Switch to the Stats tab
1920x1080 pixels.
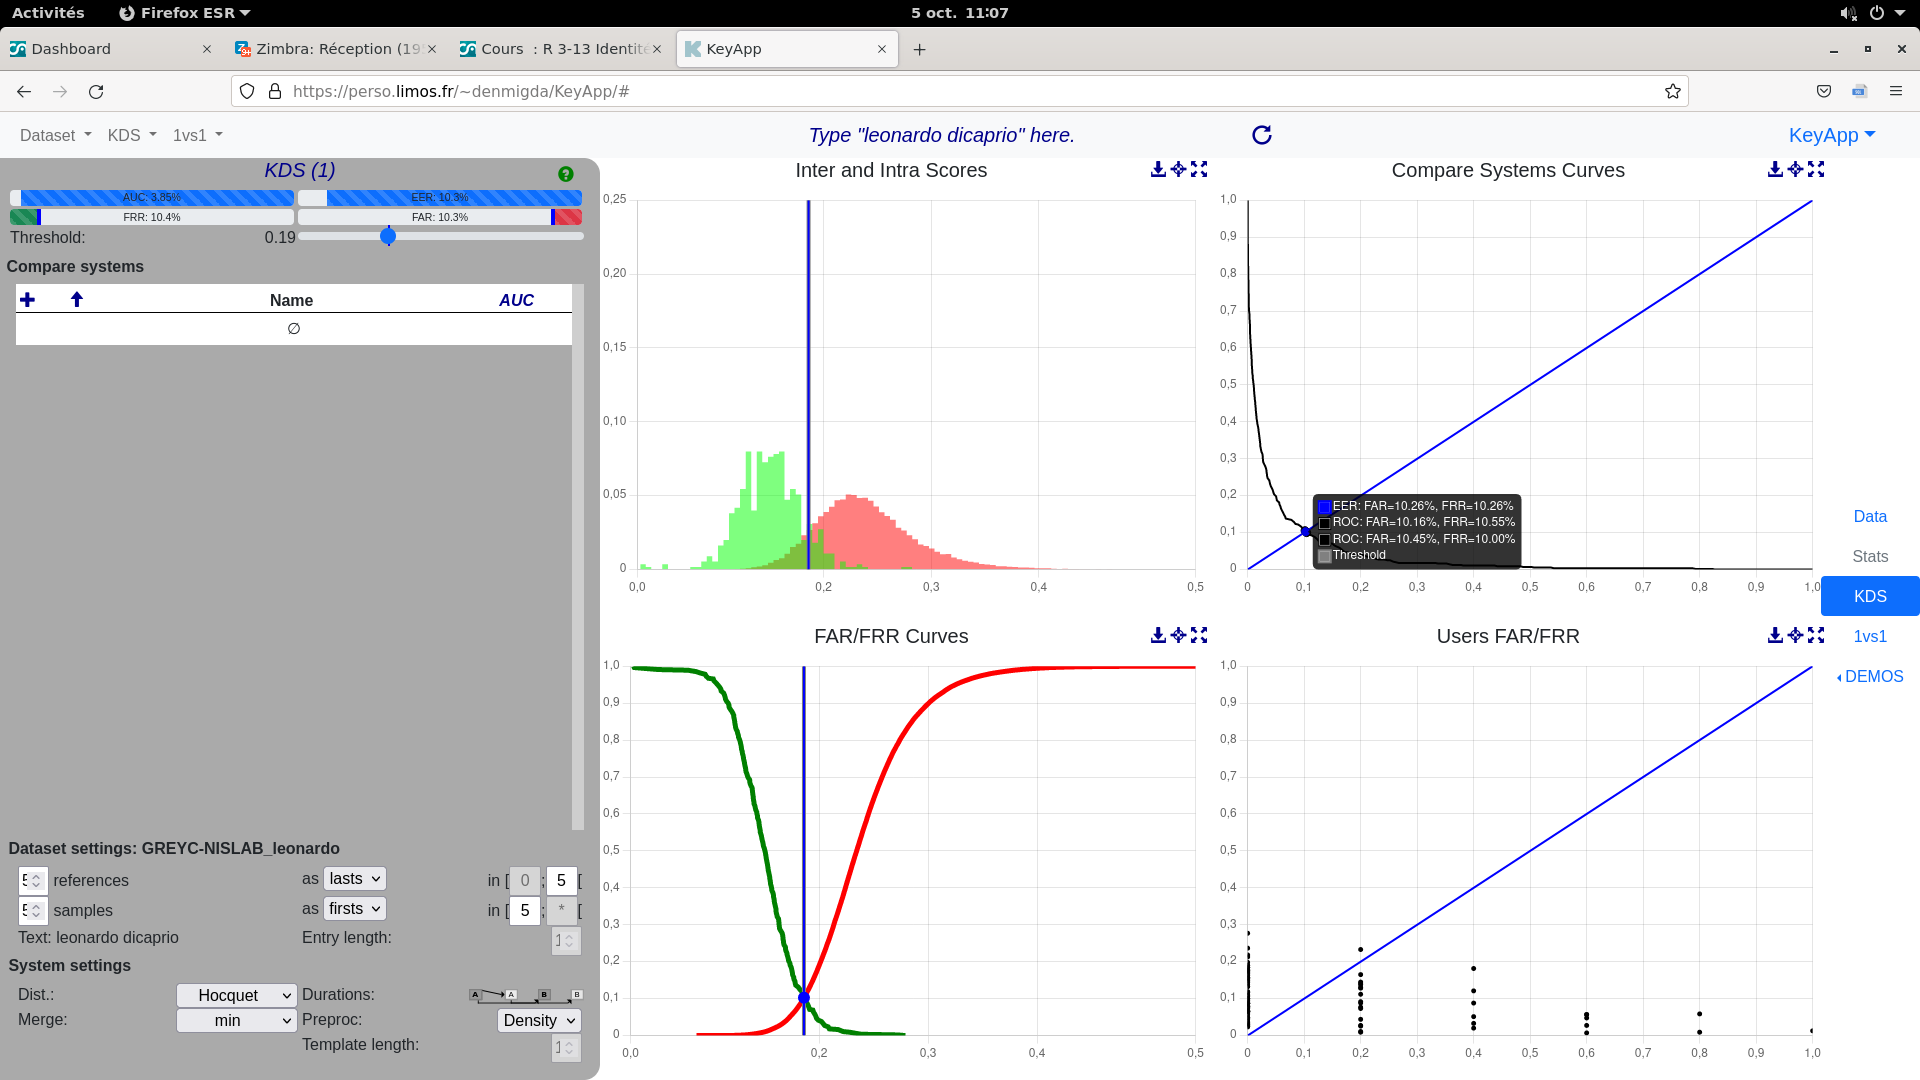1869,556
